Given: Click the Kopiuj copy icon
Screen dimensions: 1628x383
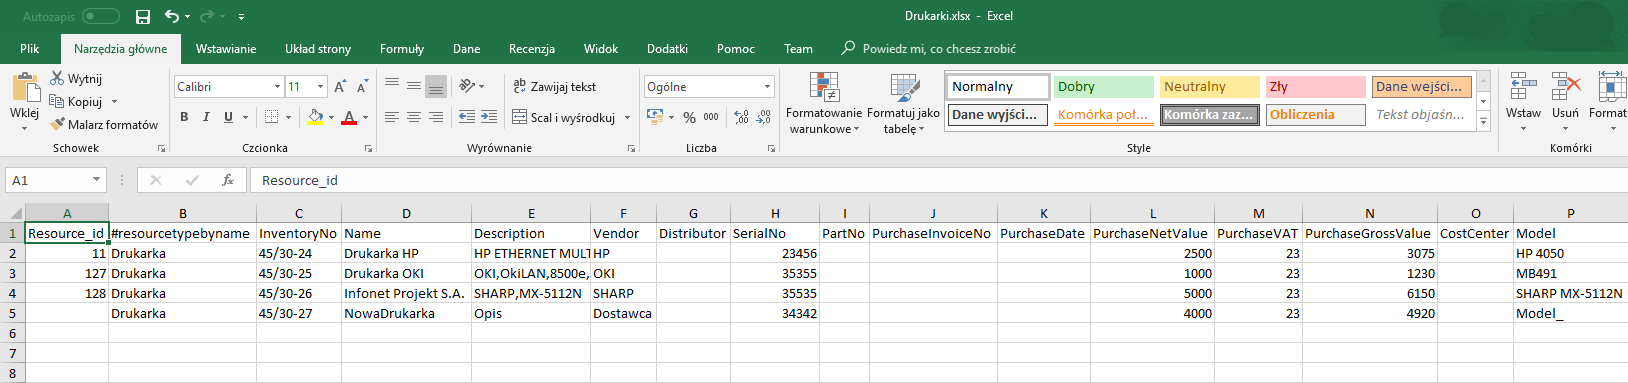Looking at the screenshot, I should point(57,101).
